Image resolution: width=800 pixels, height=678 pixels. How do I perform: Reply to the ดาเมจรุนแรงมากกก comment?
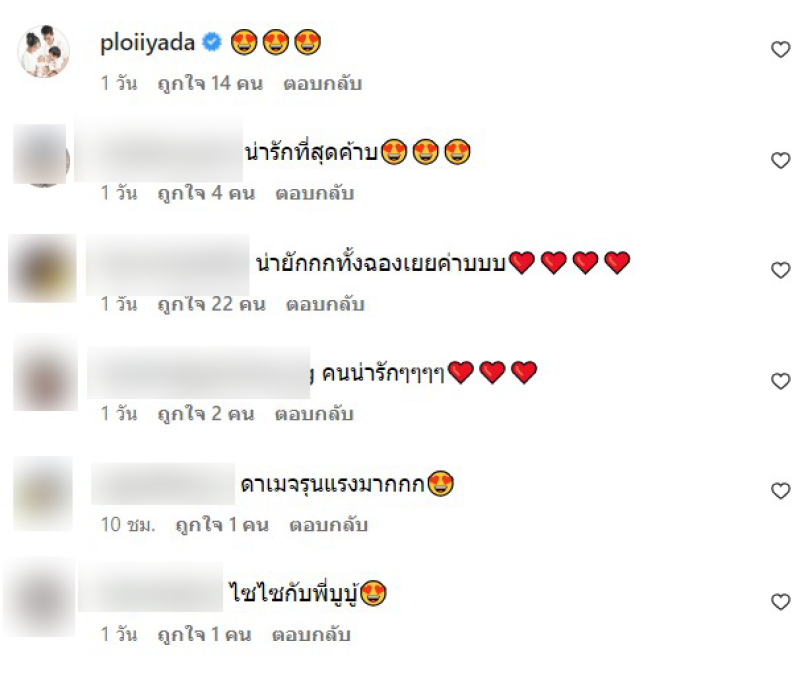tap(329, 524)
